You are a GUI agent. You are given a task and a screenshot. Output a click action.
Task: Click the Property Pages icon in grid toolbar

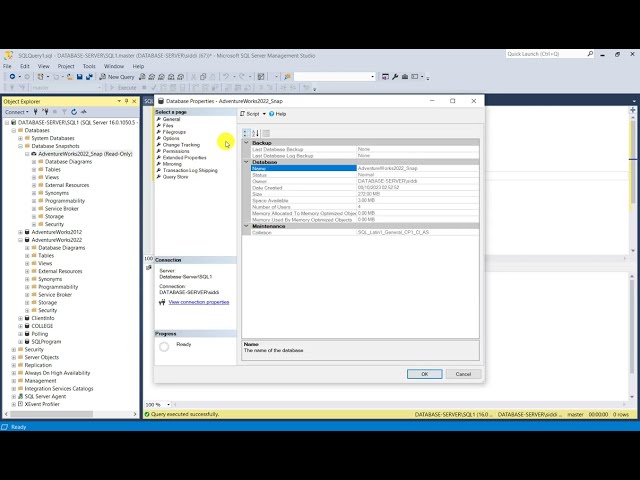click(x=266, y=133)
